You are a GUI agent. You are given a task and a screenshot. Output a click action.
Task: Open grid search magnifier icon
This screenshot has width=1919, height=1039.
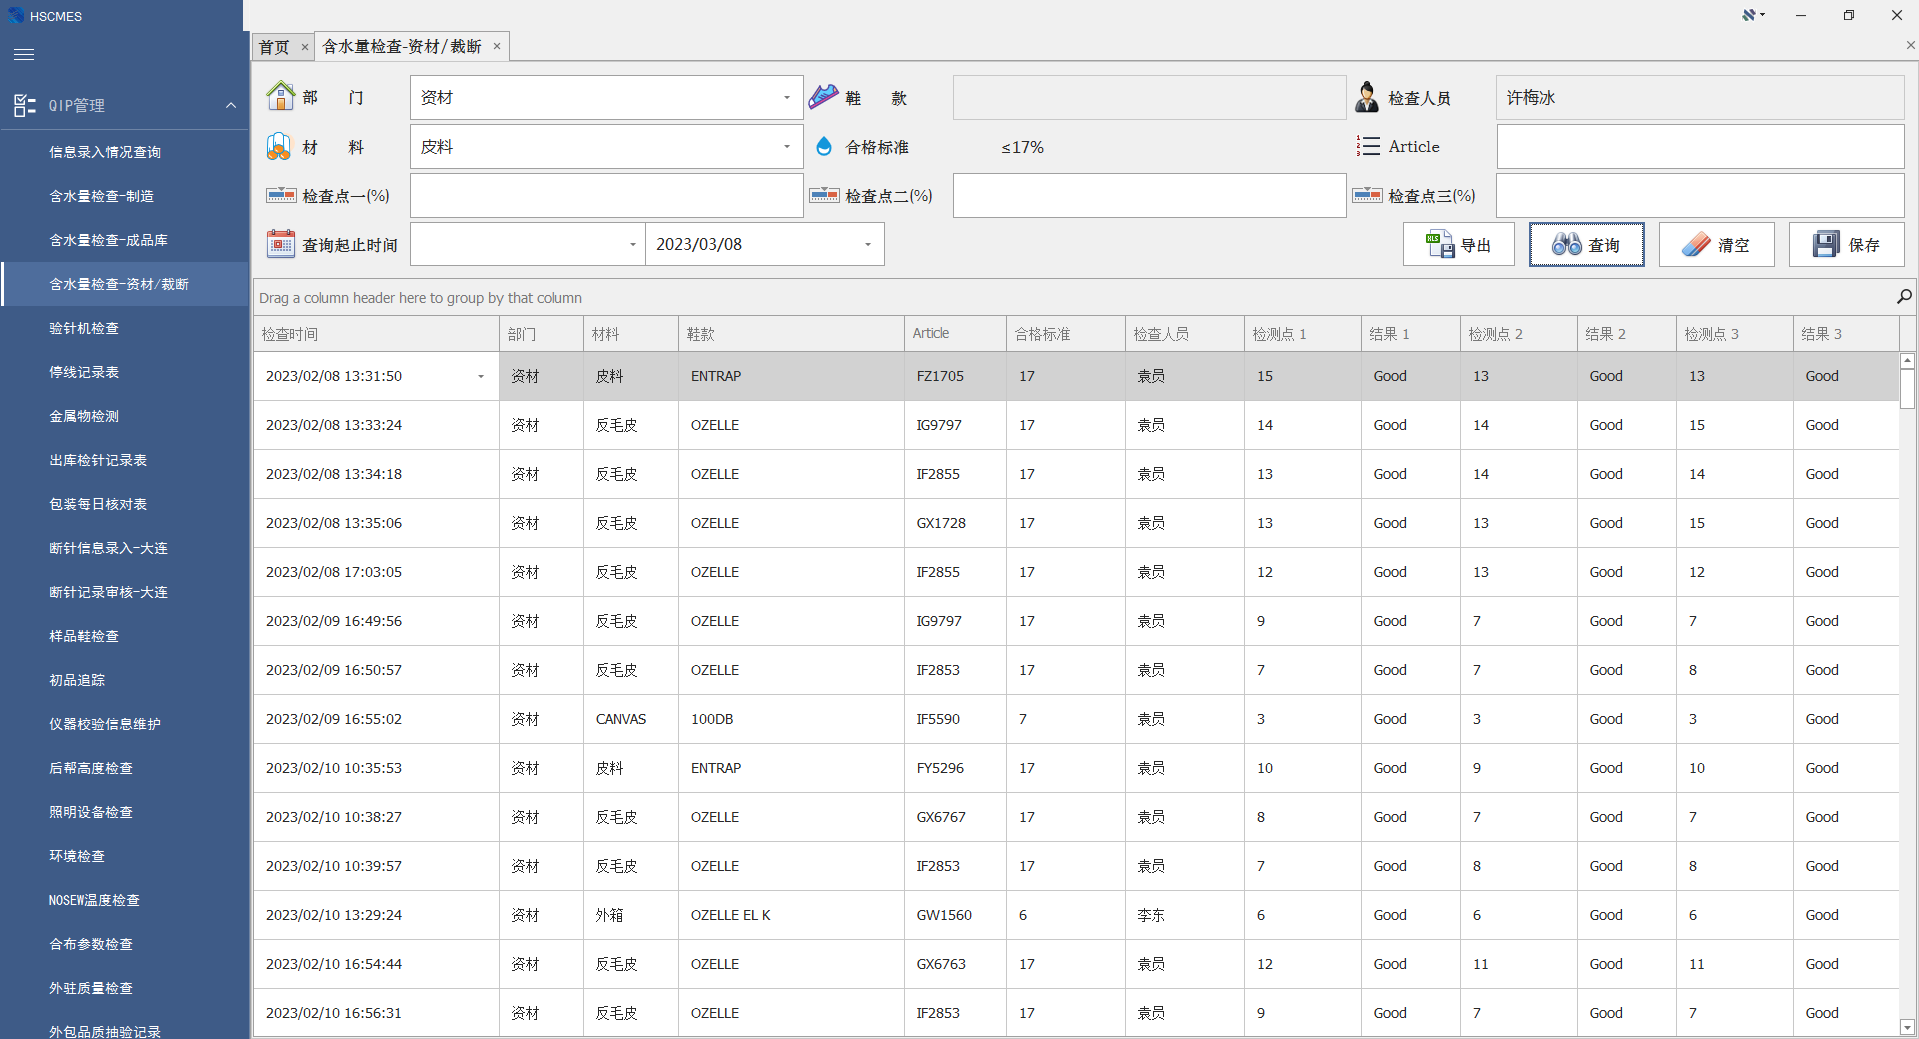click(x=1904, y=297)
